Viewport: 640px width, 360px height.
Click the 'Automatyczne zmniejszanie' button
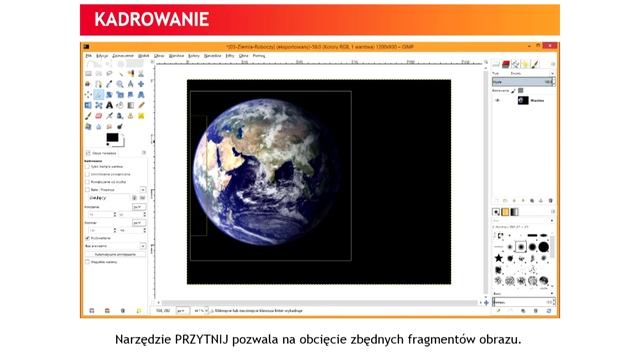point(115,254)
